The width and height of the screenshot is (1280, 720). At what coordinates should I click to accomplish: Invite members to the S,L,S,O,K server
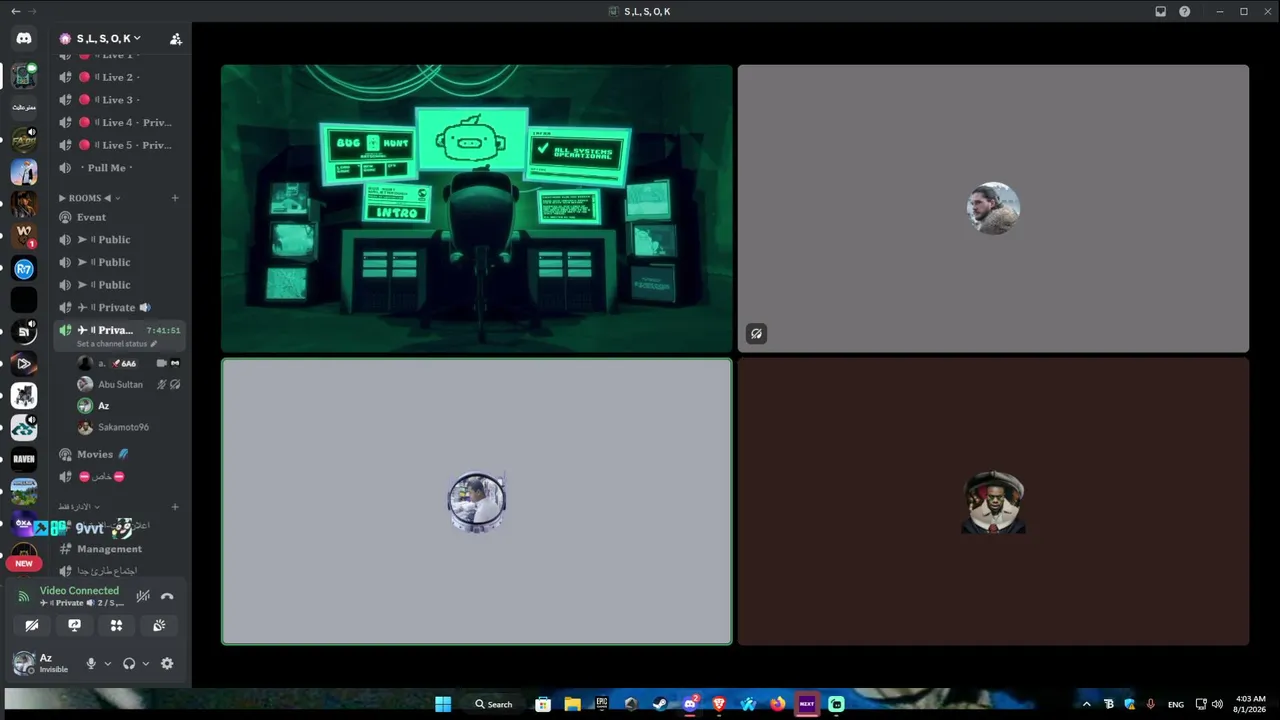(176, 39)
